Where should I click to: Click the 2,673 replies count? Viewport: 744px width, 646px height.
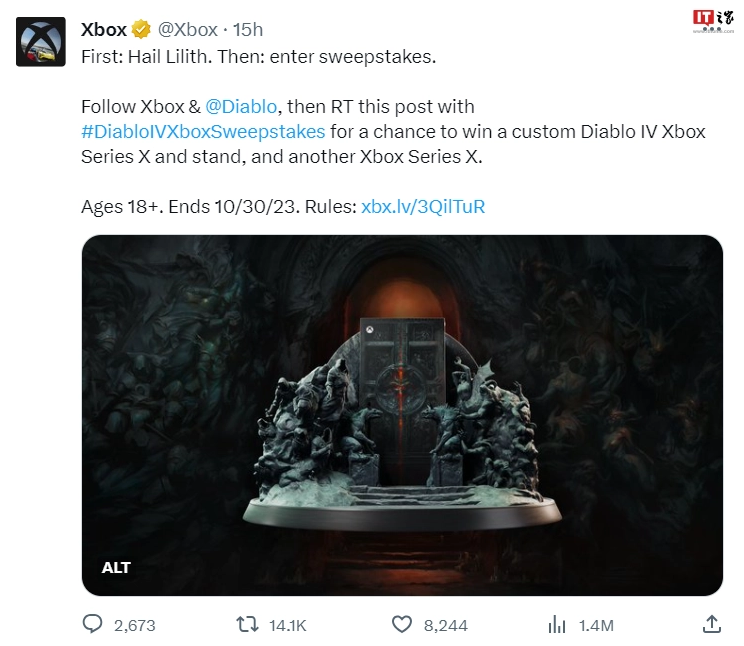134,626
